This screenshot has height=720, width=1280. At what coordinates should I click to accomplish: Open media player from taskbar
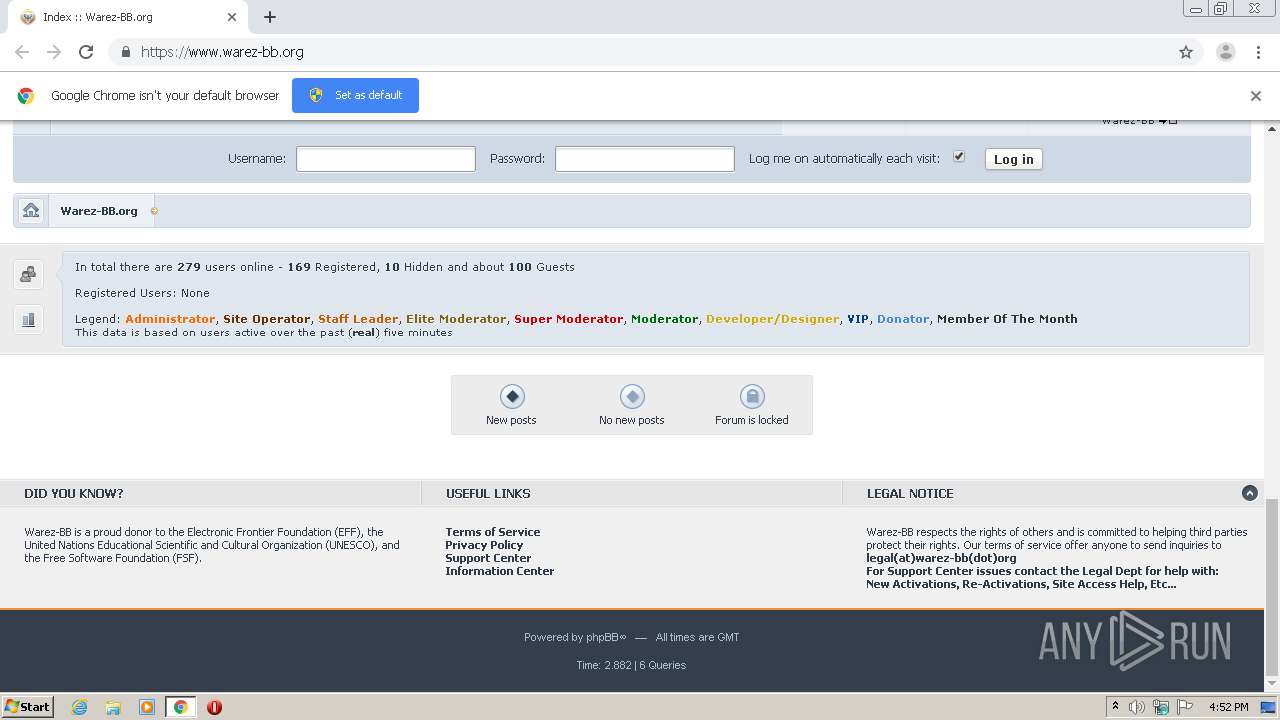pyautogui.click(x=147, y=707)
